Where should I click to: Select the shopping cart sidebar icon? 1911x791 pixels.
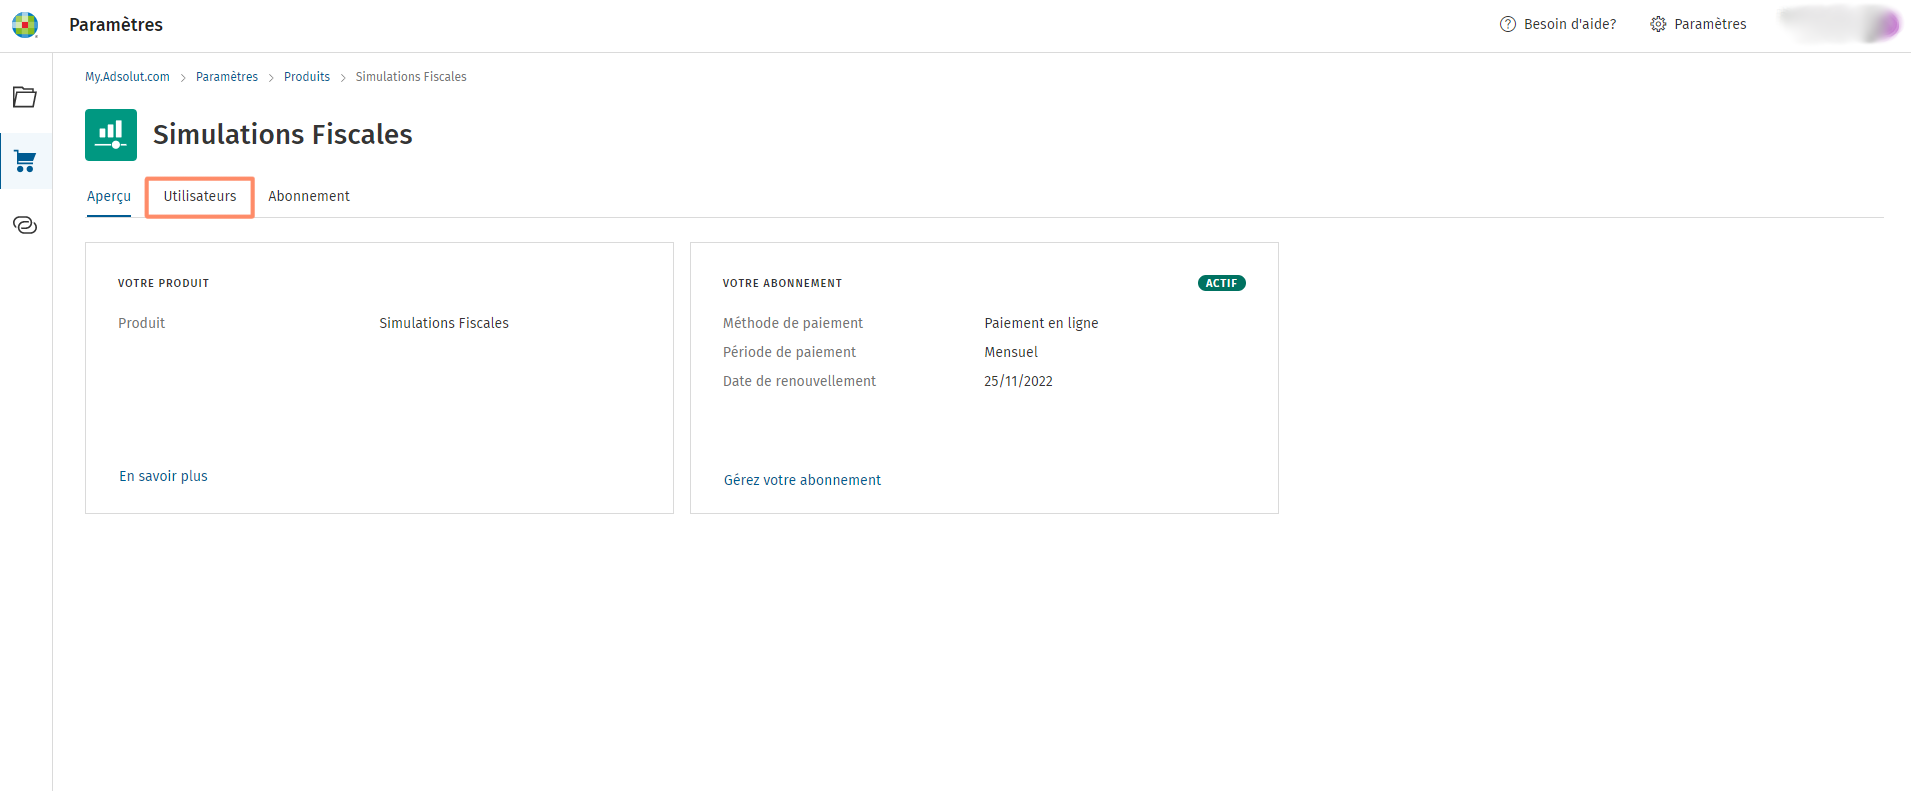pos(25,161)
